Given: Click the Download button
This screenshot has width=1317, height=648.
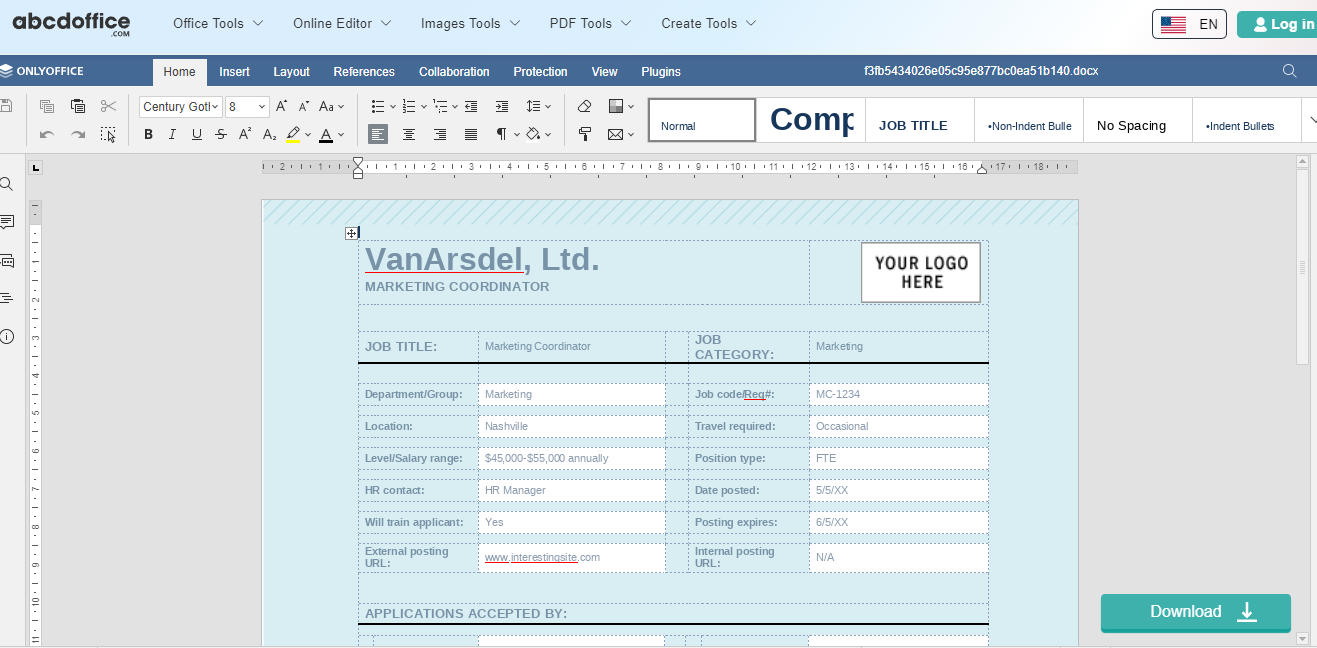Looking at the screenshot, I should click(x=1195, y=612).
